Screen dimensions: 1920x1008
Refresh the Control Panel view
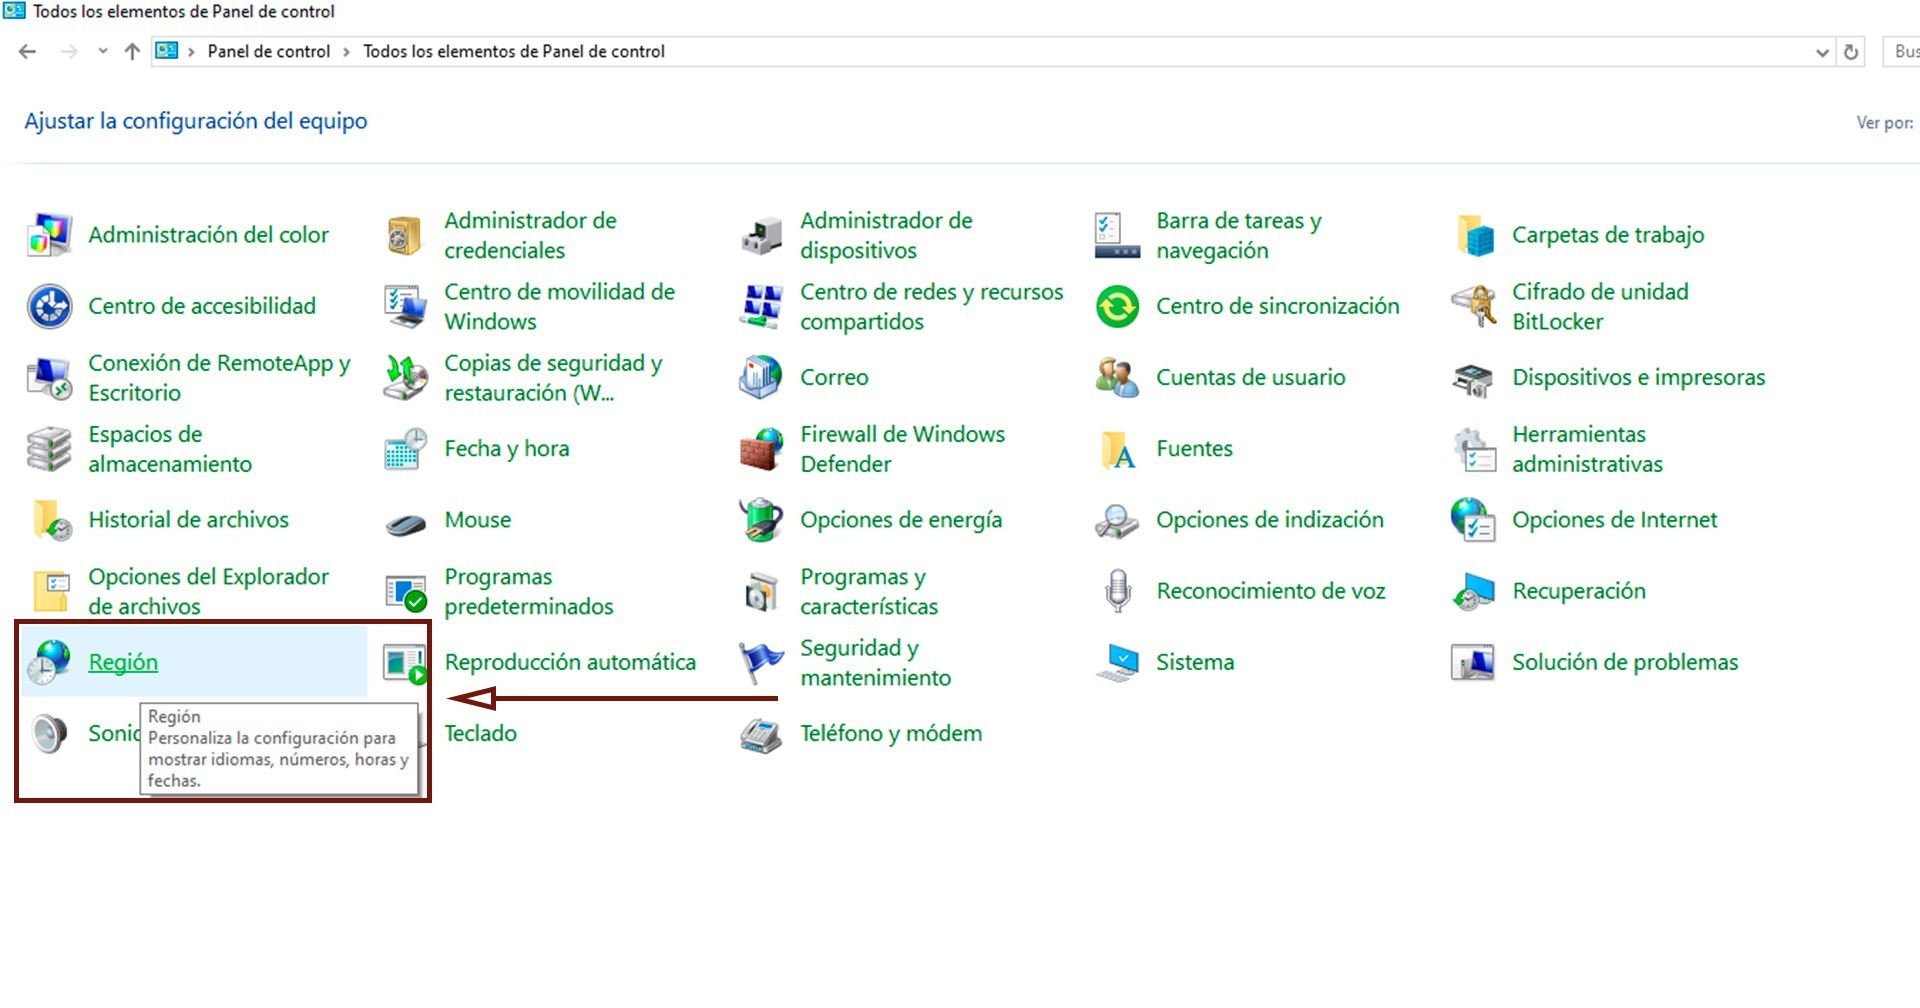tap(1851, 52)
